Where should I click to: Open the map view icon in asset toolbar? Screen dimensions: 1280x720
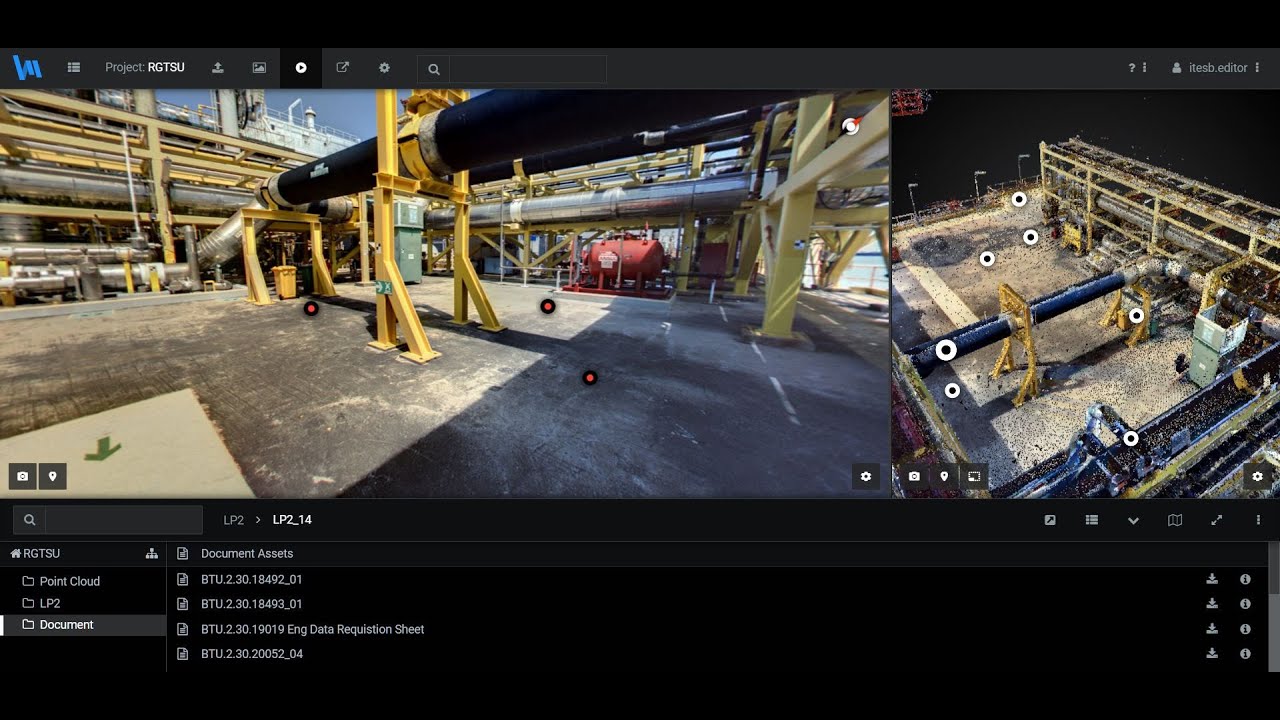pyautogui.click(x=1175, y=520)
